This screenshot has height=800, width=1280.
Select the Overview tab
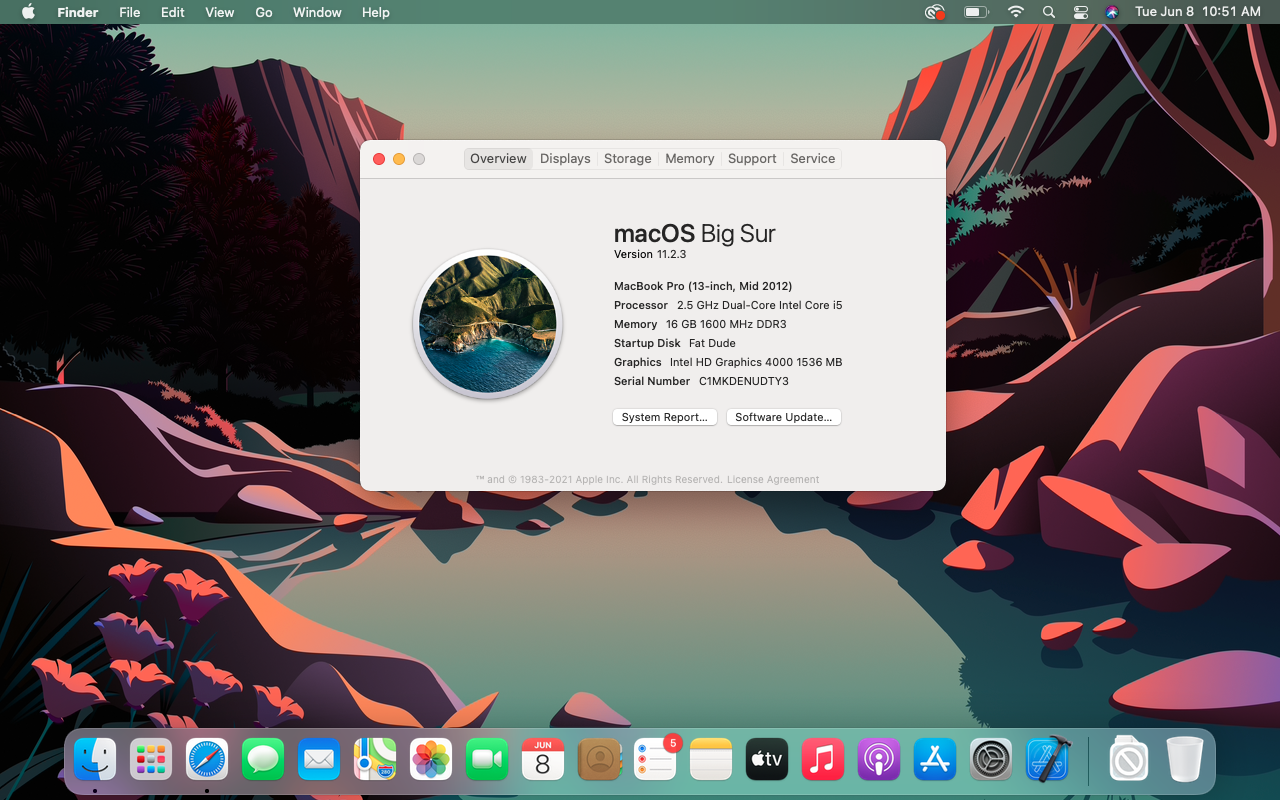(x=498, y=159)
